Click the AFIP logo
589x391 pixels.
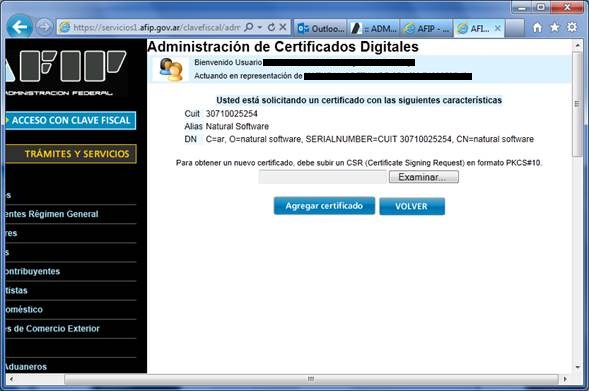pos(66,72)
